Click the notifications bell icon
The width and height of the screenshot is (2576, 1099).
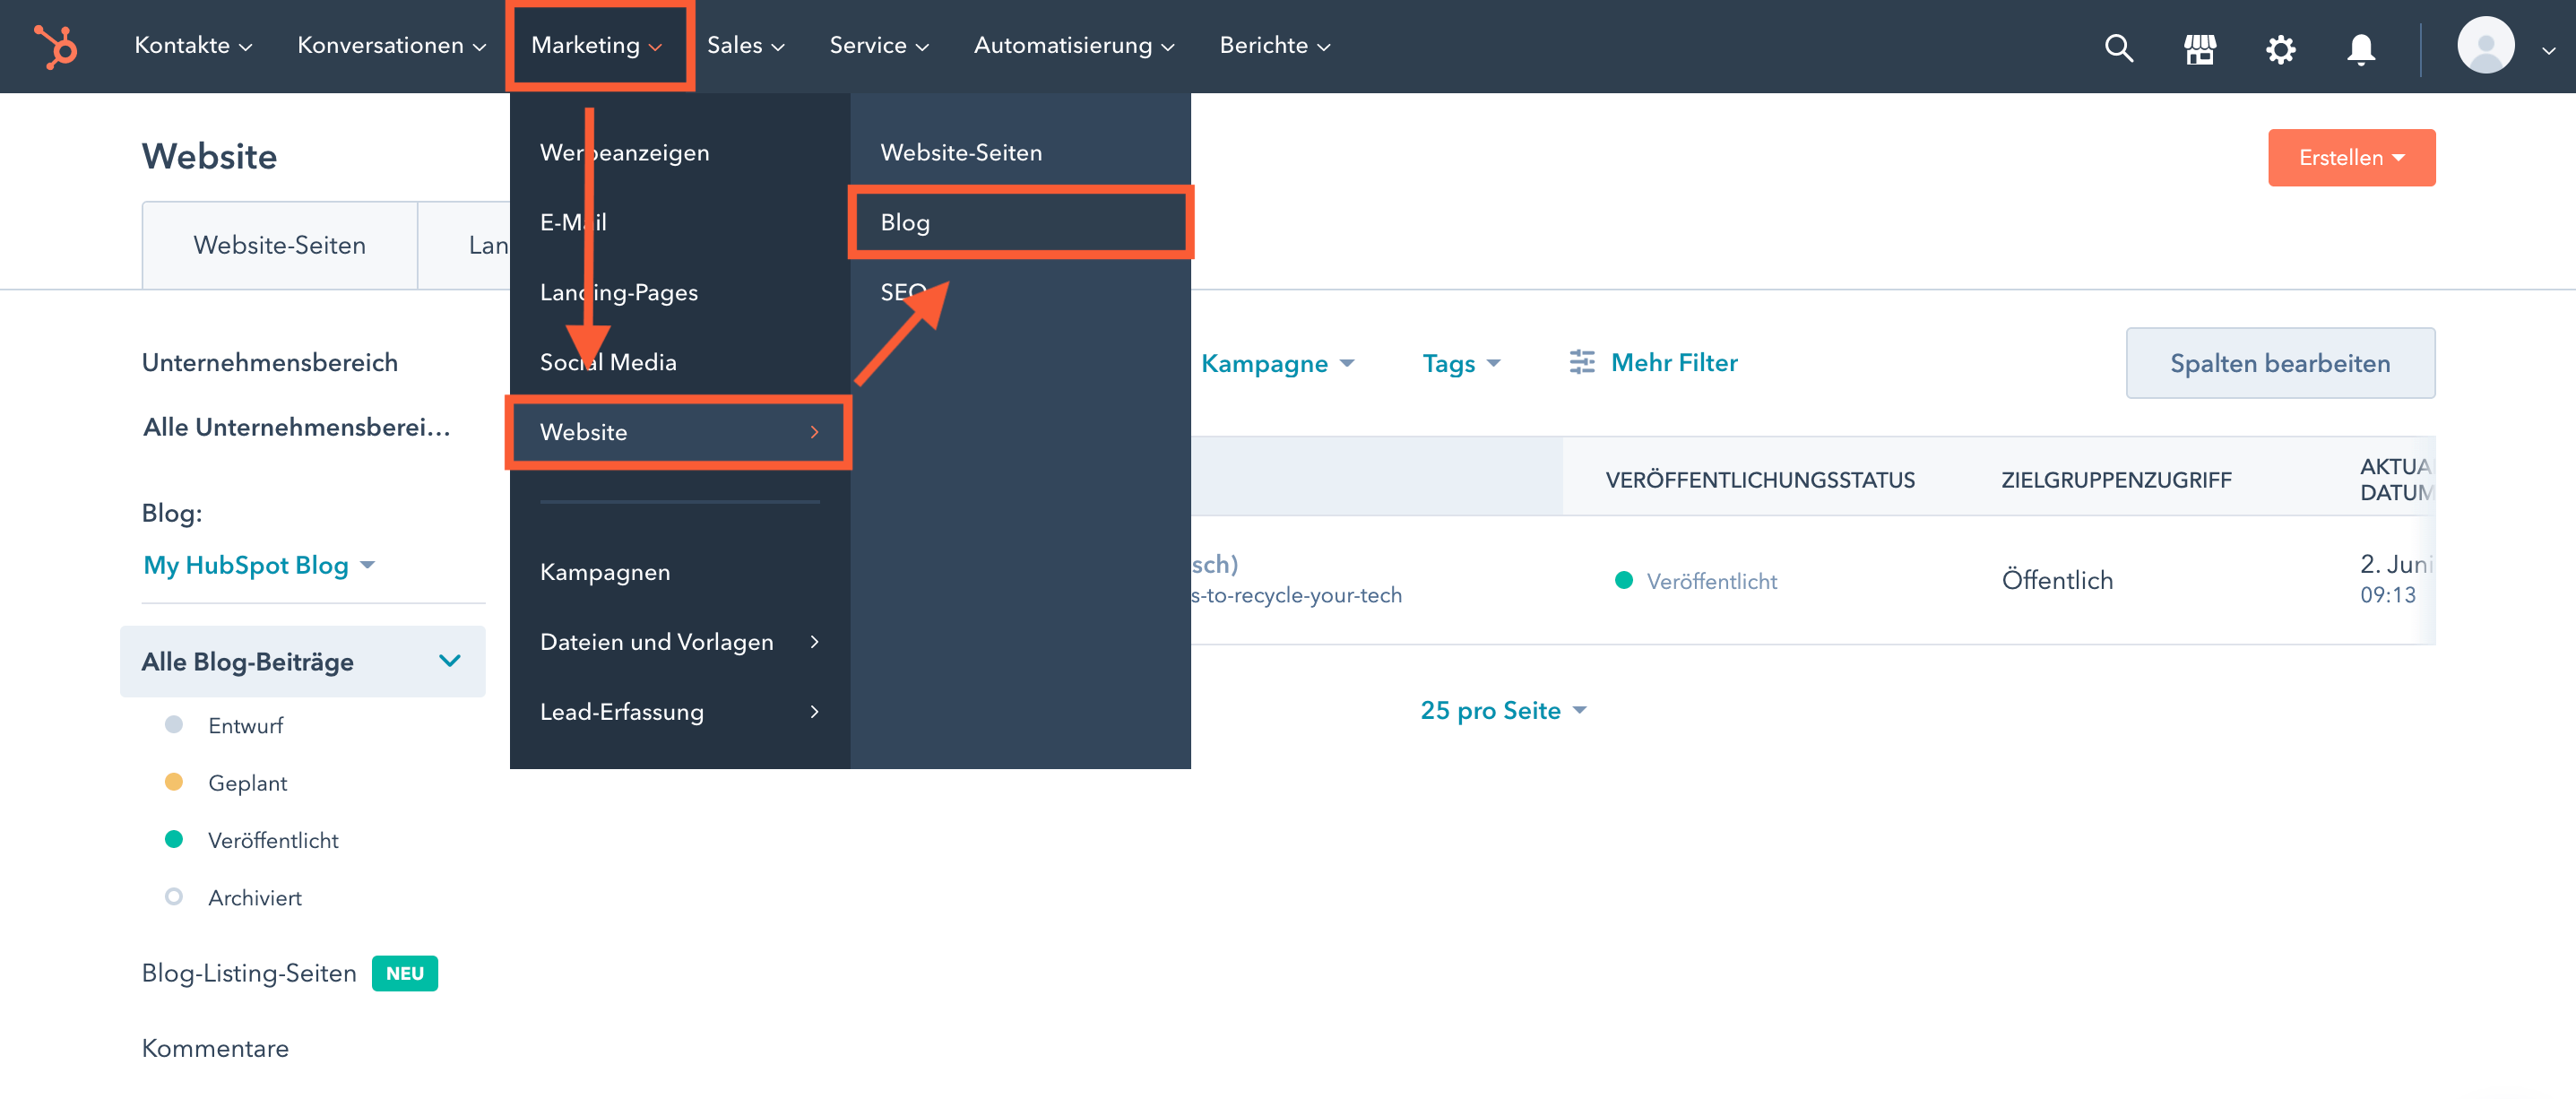[x=2360, y=48]
